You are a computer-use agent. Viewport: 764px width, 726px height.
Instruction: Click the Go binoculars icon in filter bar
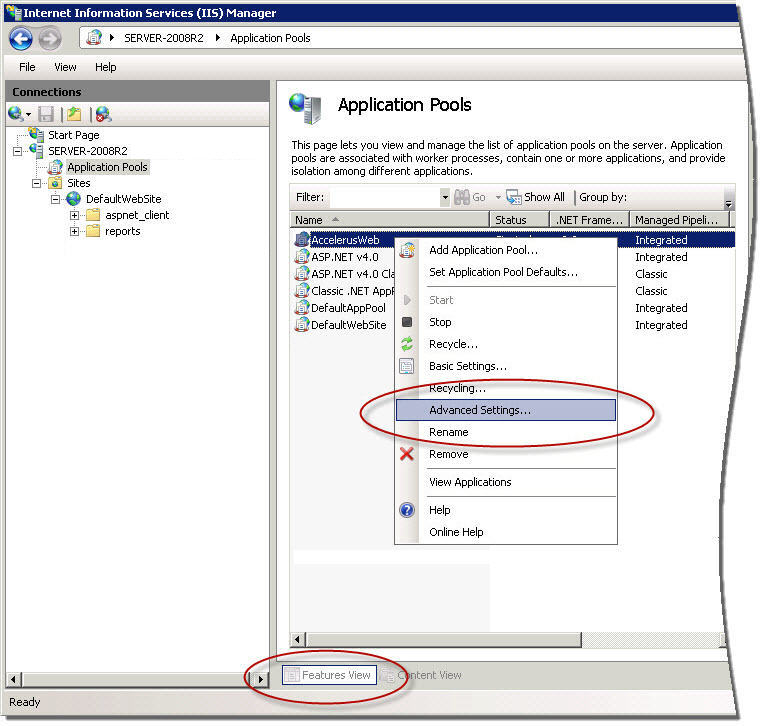(461, 197)
